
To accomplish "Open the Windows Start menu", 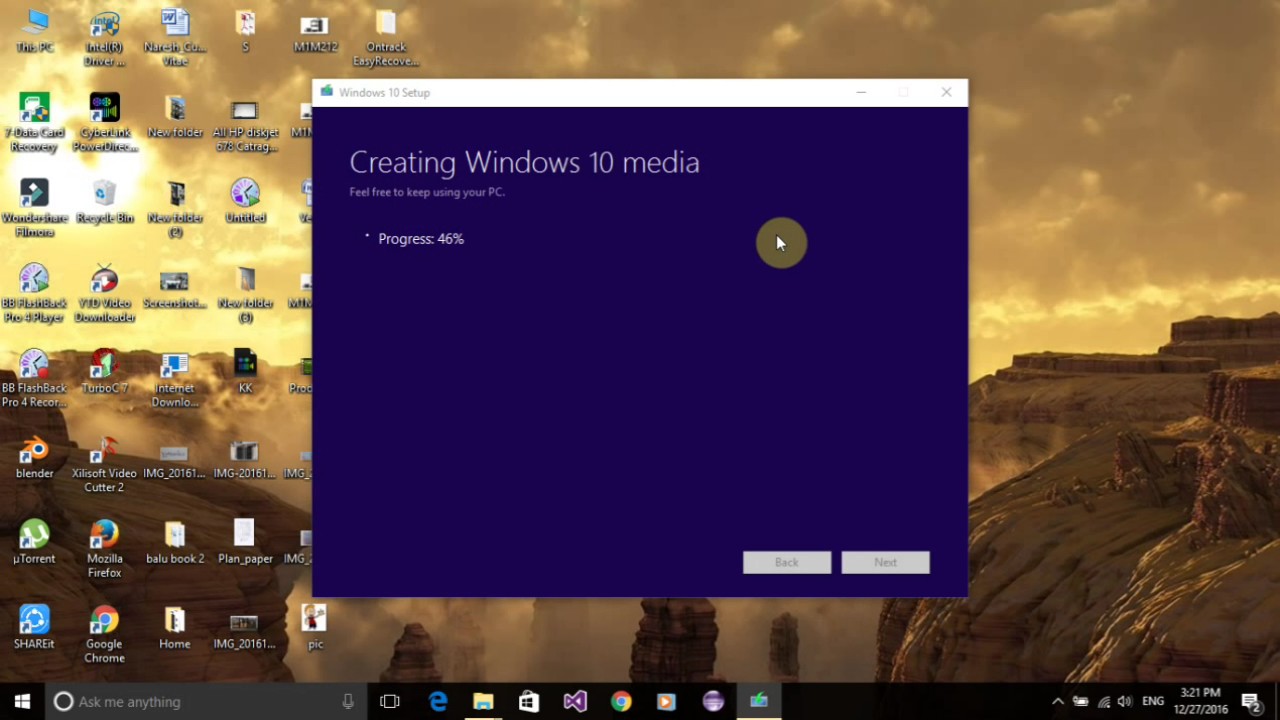I will point(22,701).
